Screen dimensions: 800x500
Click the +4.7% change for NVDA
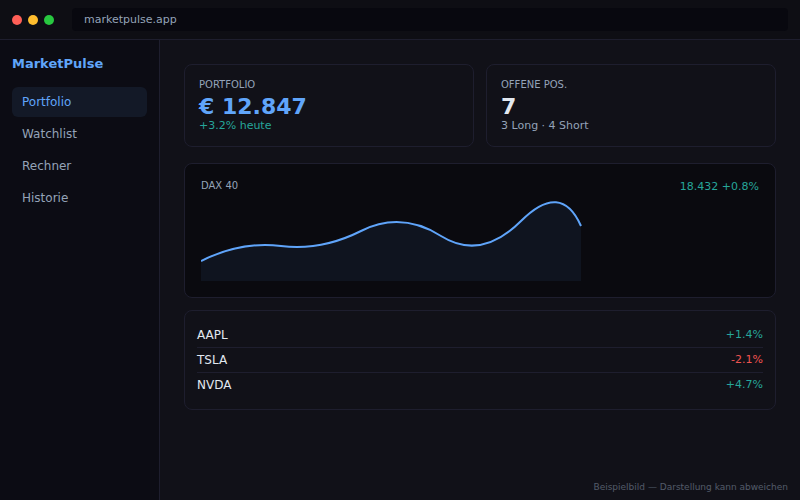tap(744, 385)
